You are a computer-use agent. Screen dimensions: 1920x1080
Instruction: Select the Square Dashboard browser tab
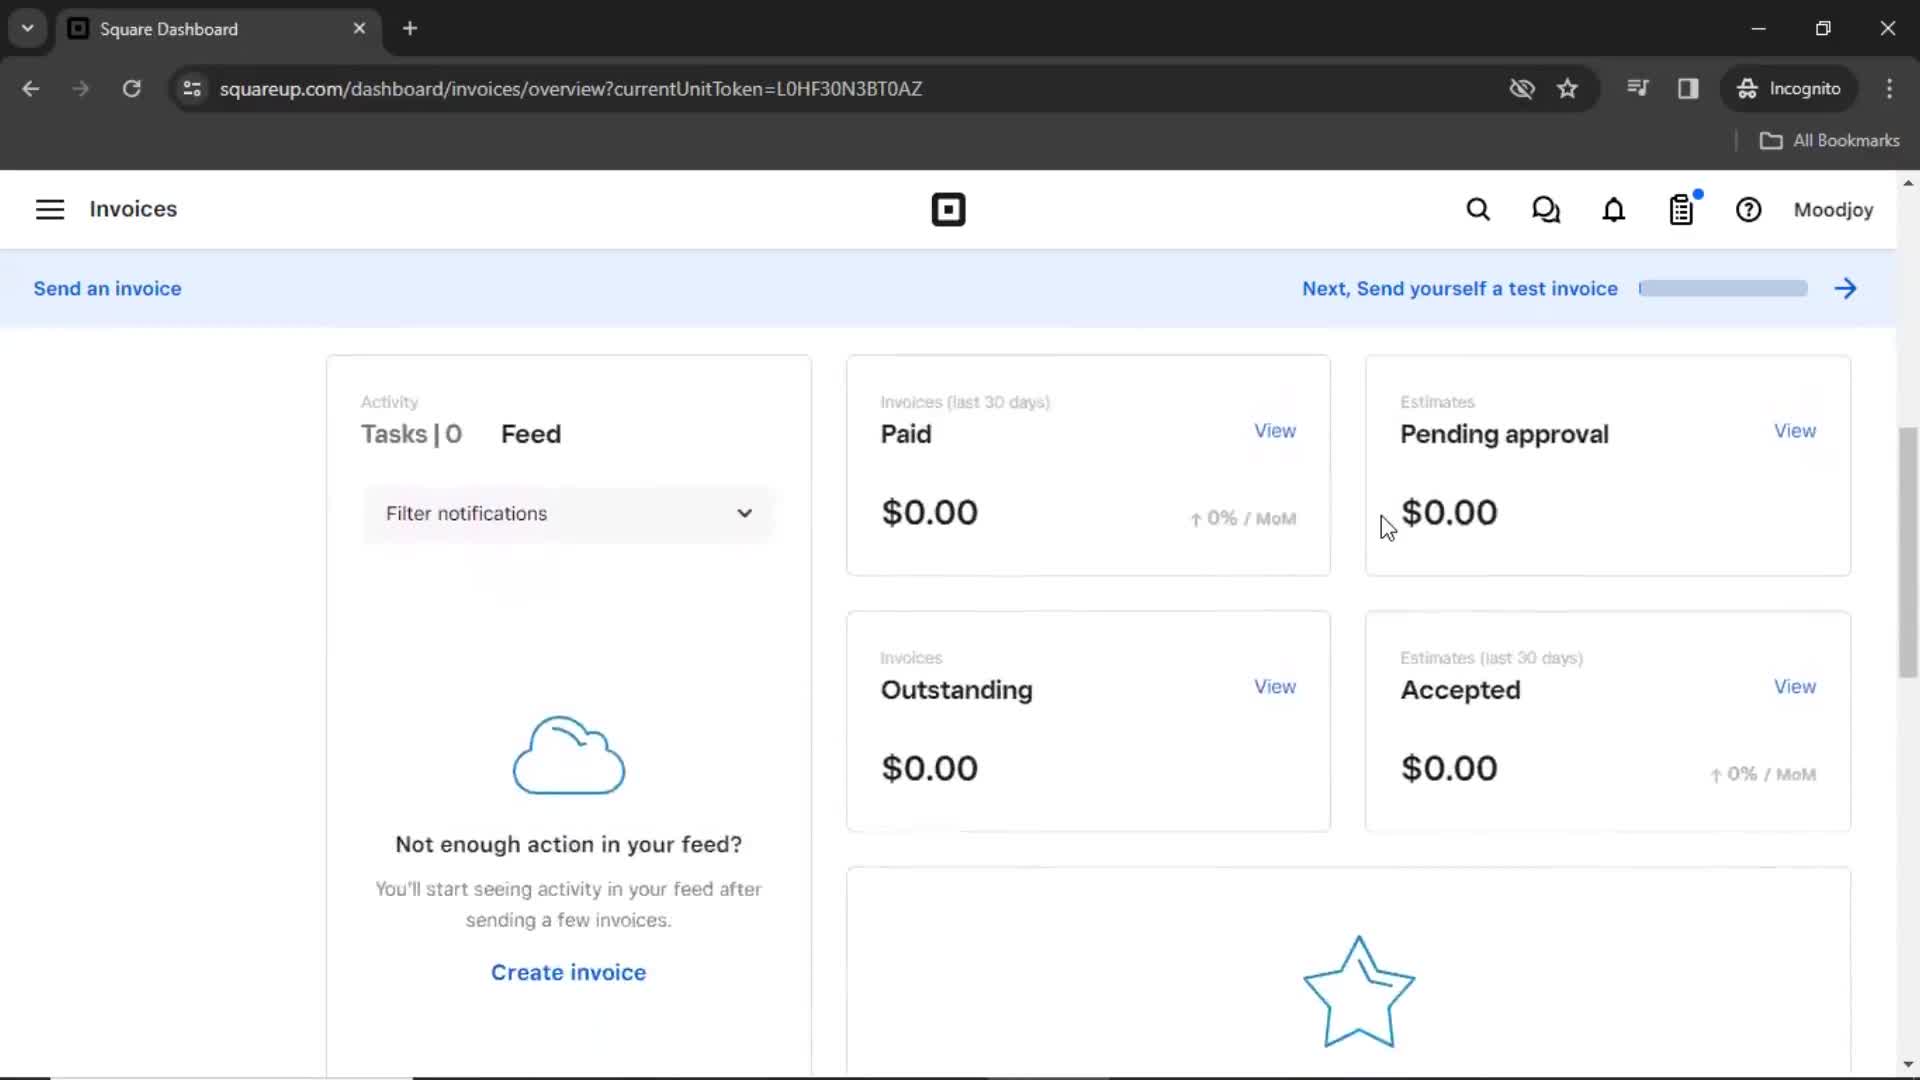click(217, 28)
